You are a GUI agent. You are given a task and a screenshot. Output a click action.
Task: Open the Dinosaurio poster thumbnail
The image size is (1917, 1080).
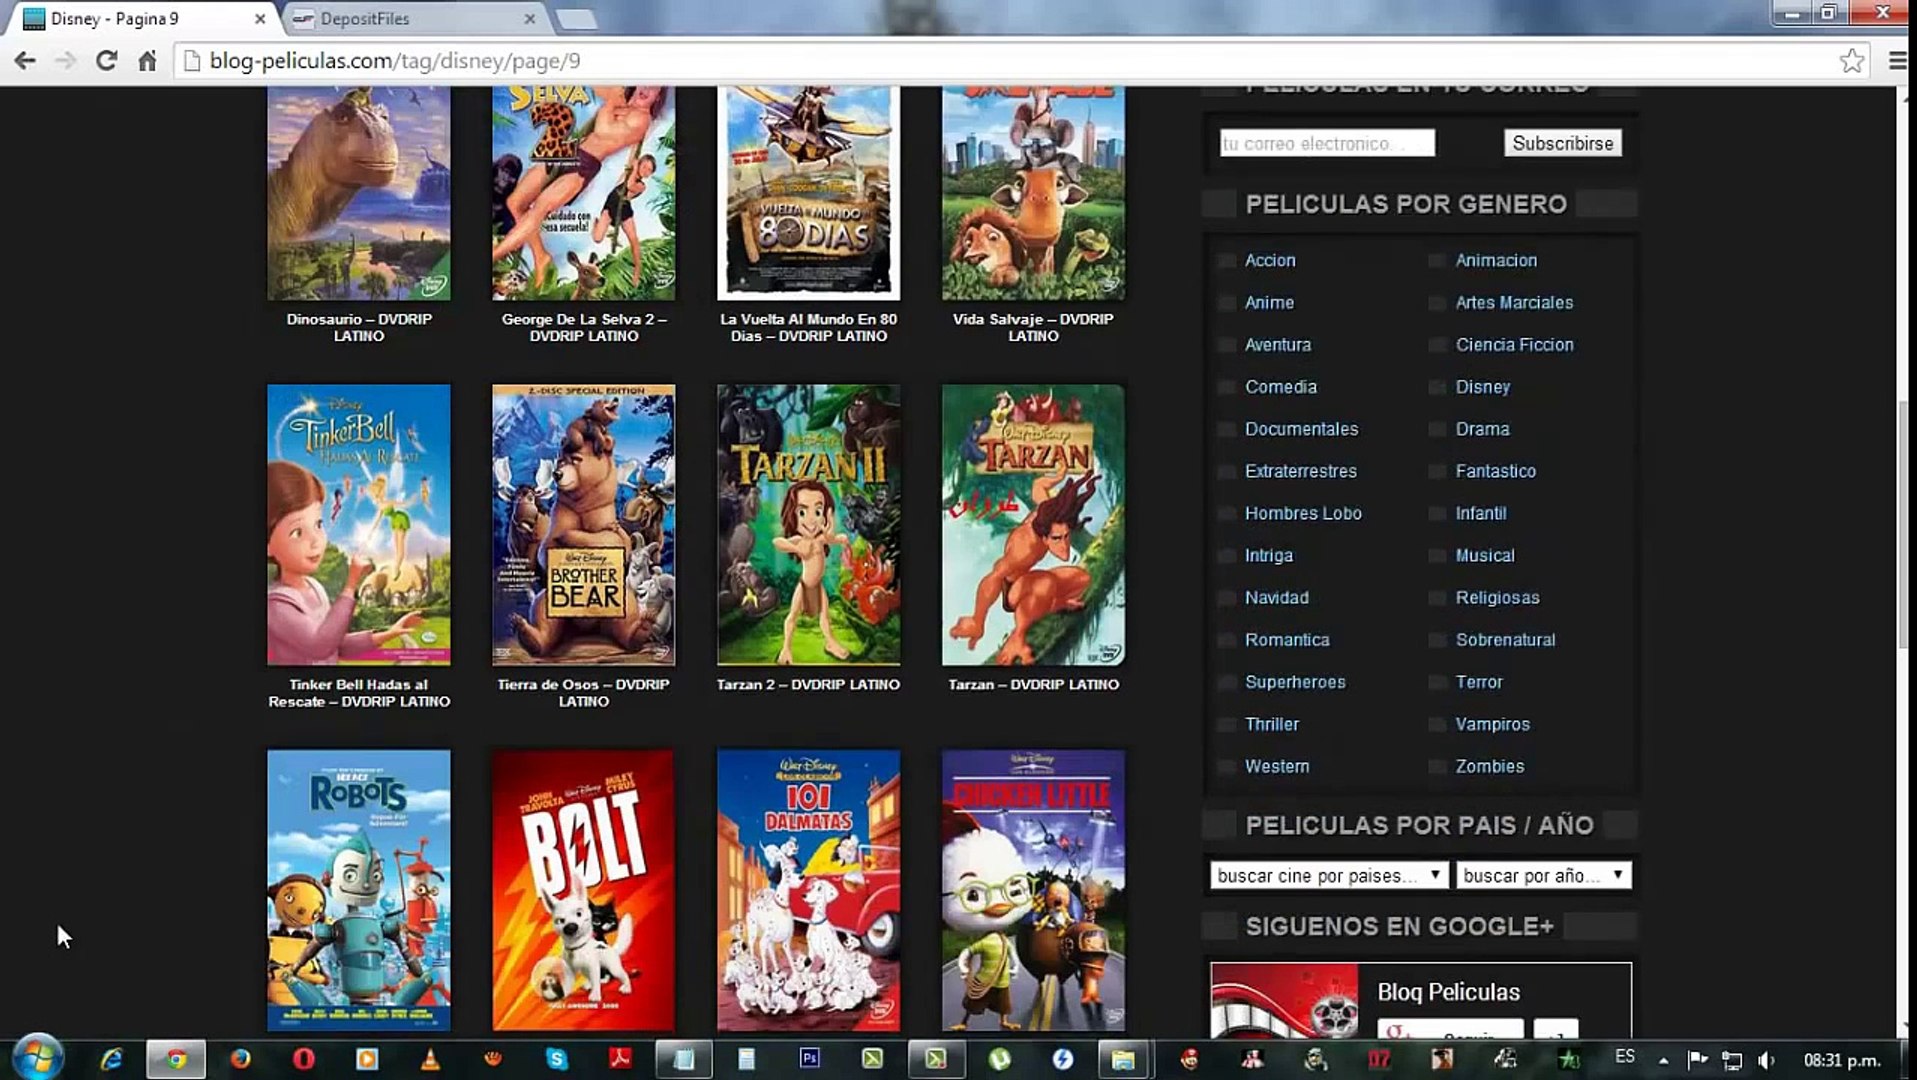point(358,193)
